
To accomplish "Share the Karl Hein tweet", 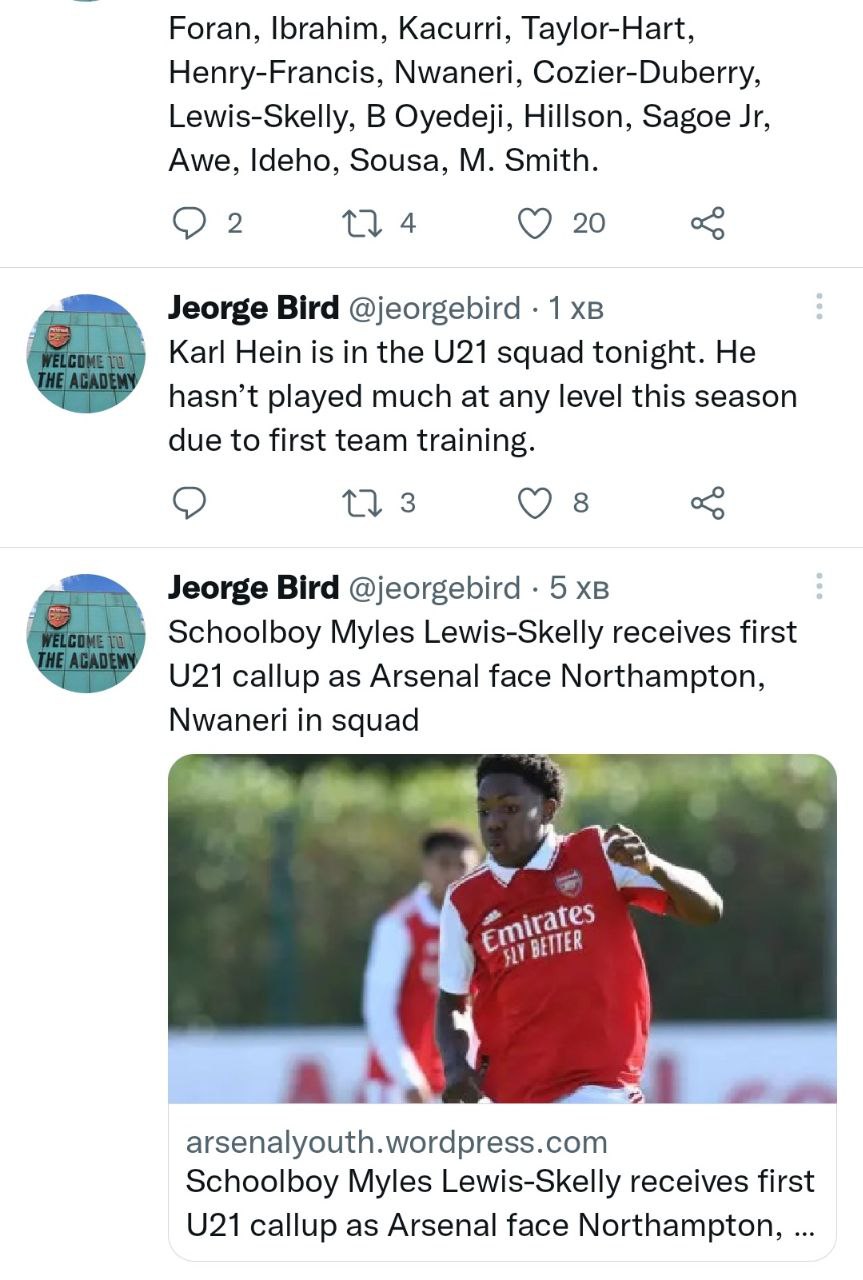I will tap(707, 503).
